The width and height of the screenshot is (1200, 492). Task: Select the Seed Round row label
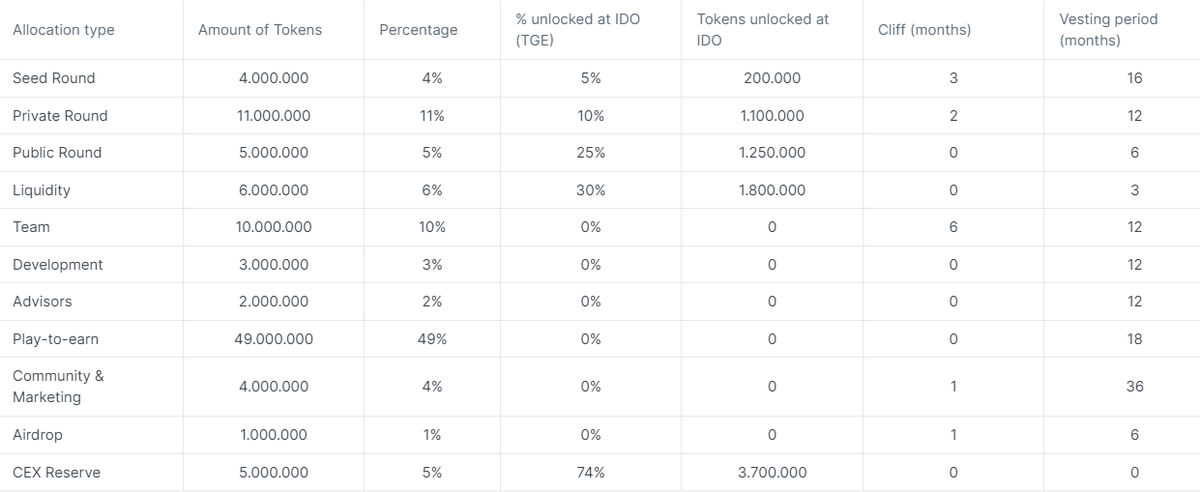(54, 78)
